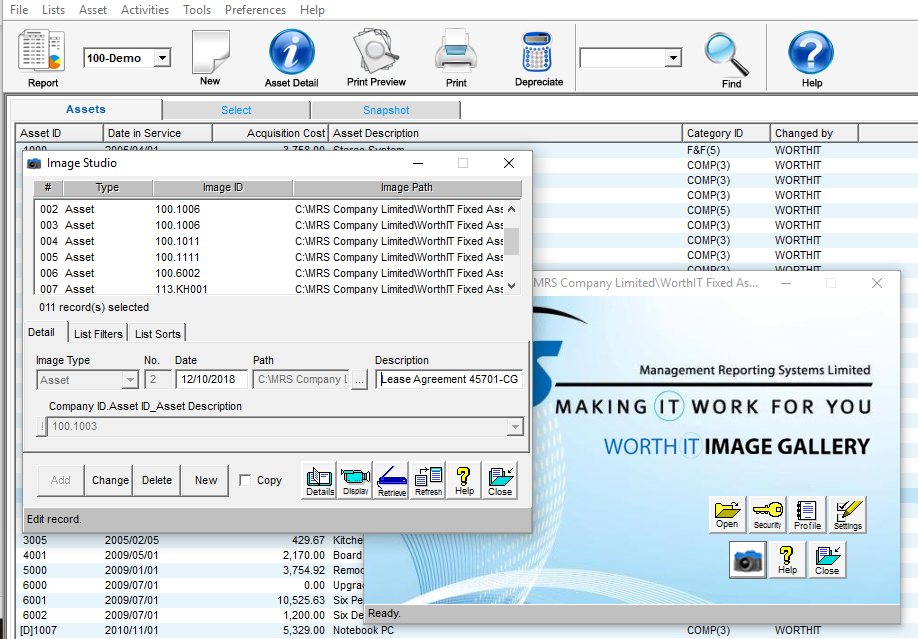
Task: Refresh the image list in Image Studio
Action: point(427,480)
